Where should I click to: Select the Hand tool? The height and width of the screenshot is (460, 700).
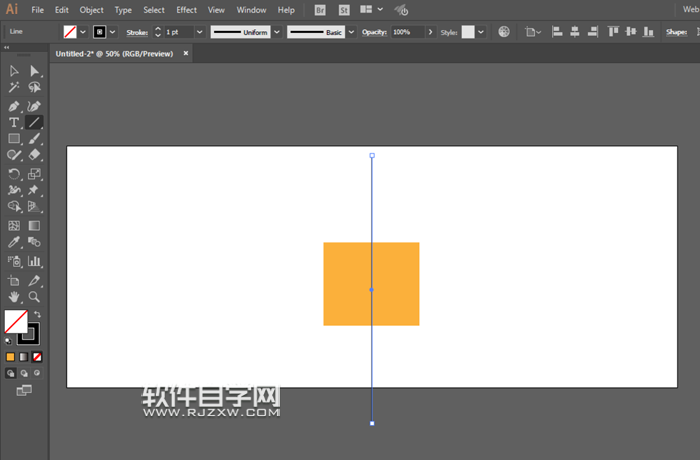click(14, 297)
